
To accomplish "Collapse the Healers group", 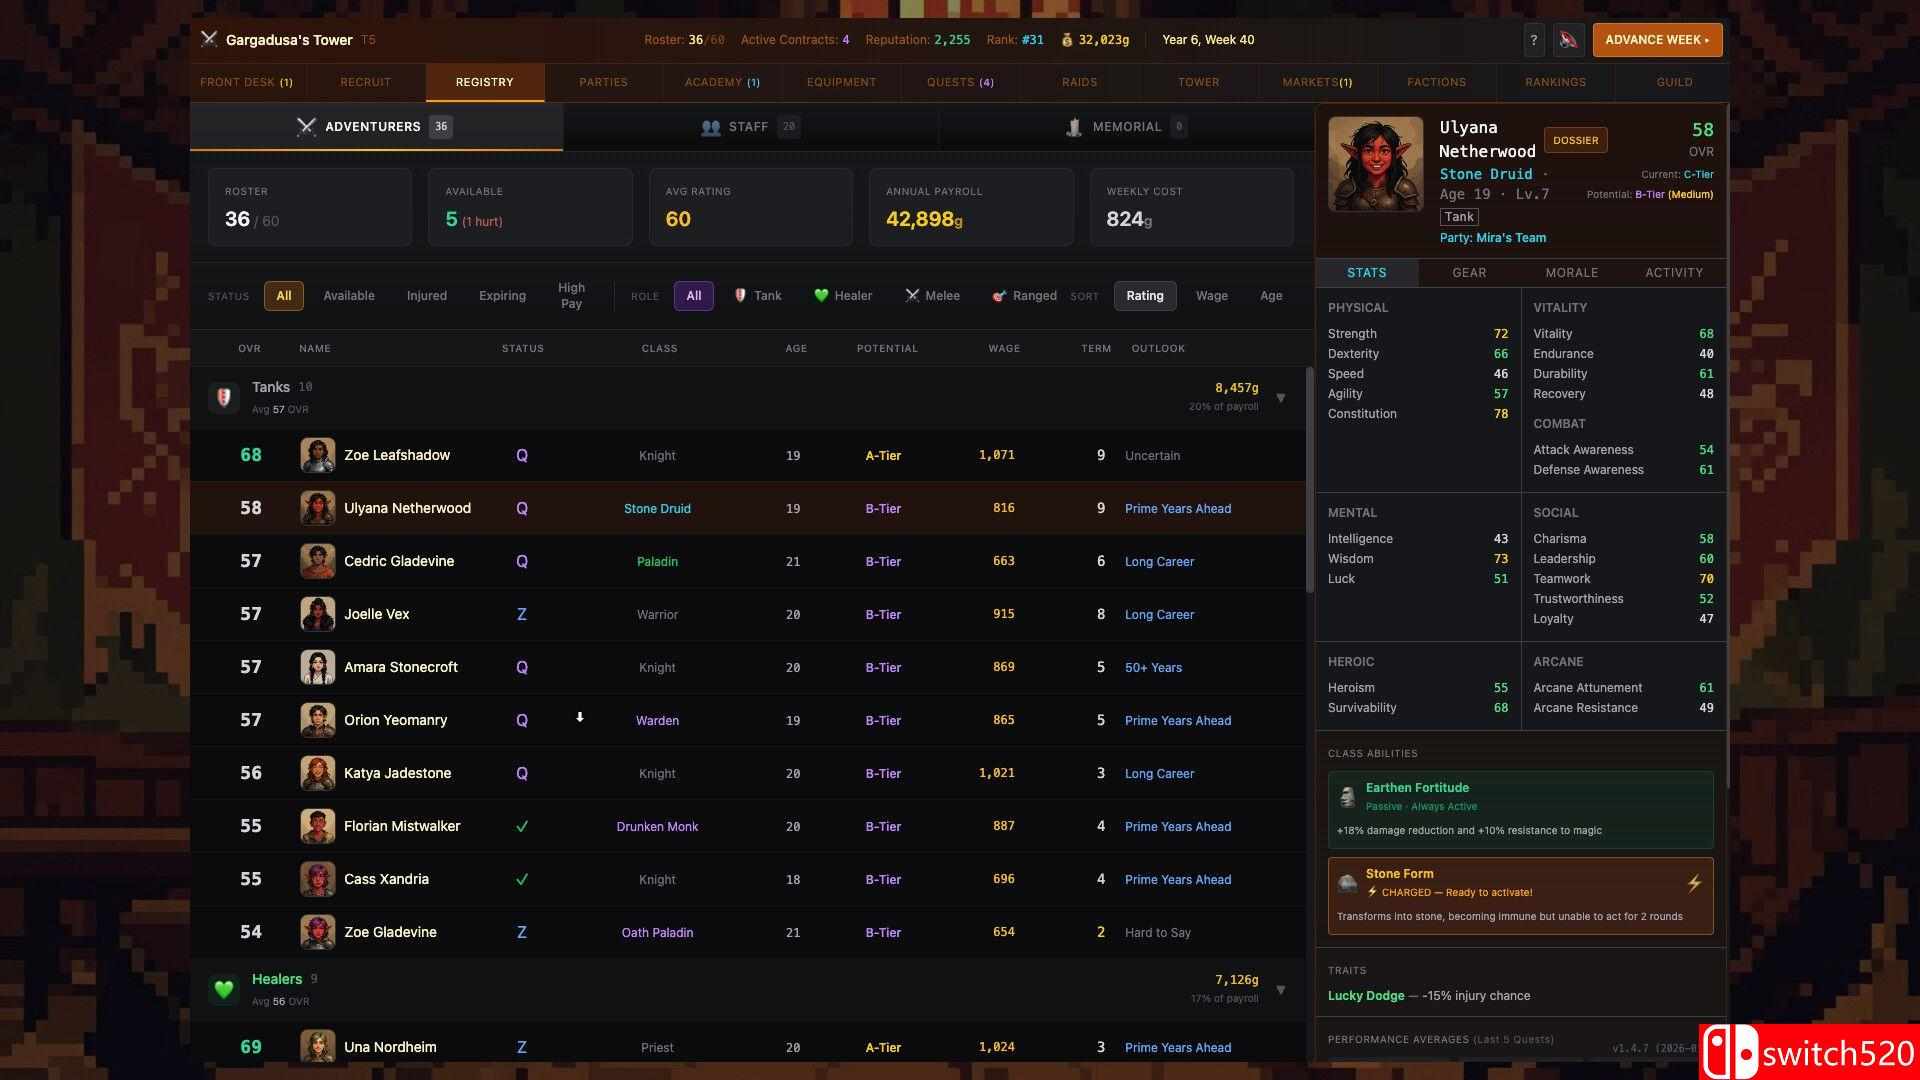I will (1281, 990).
